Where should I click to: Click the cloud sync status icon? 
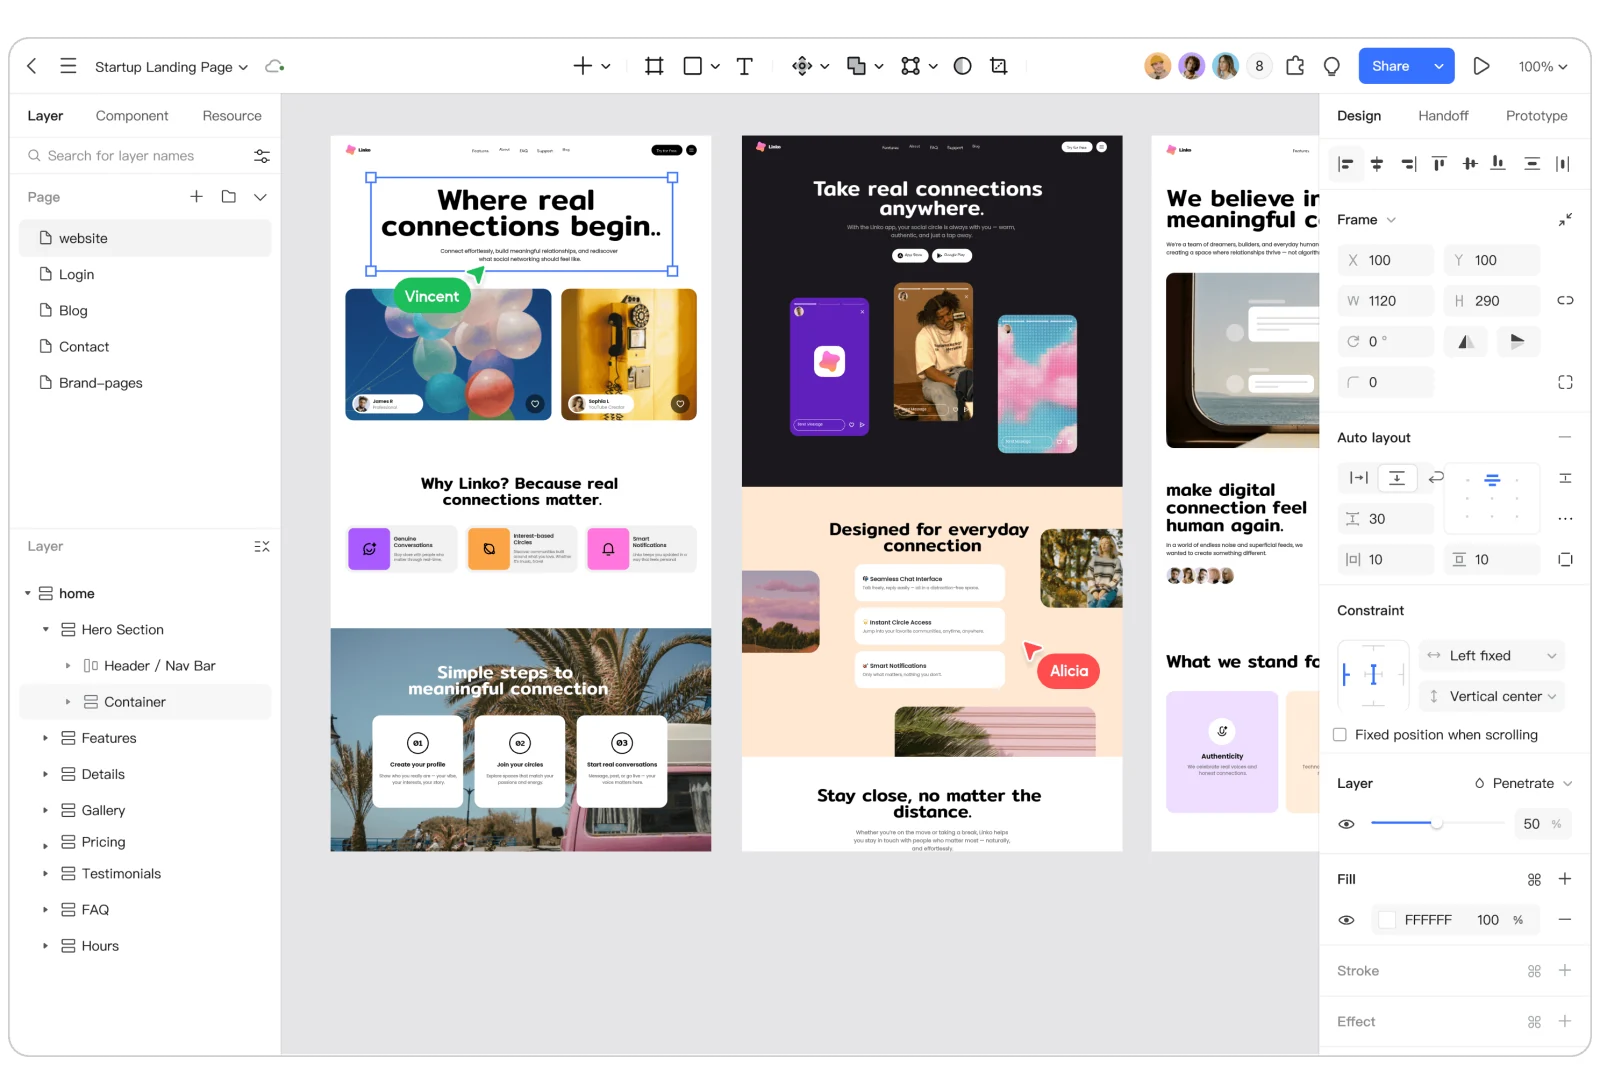274,66
